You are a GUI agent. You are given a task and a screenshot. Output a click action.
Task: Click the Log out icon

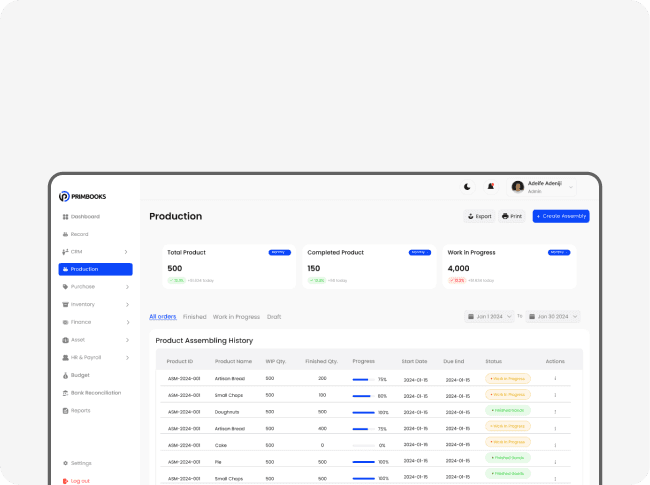coord(65,481)
